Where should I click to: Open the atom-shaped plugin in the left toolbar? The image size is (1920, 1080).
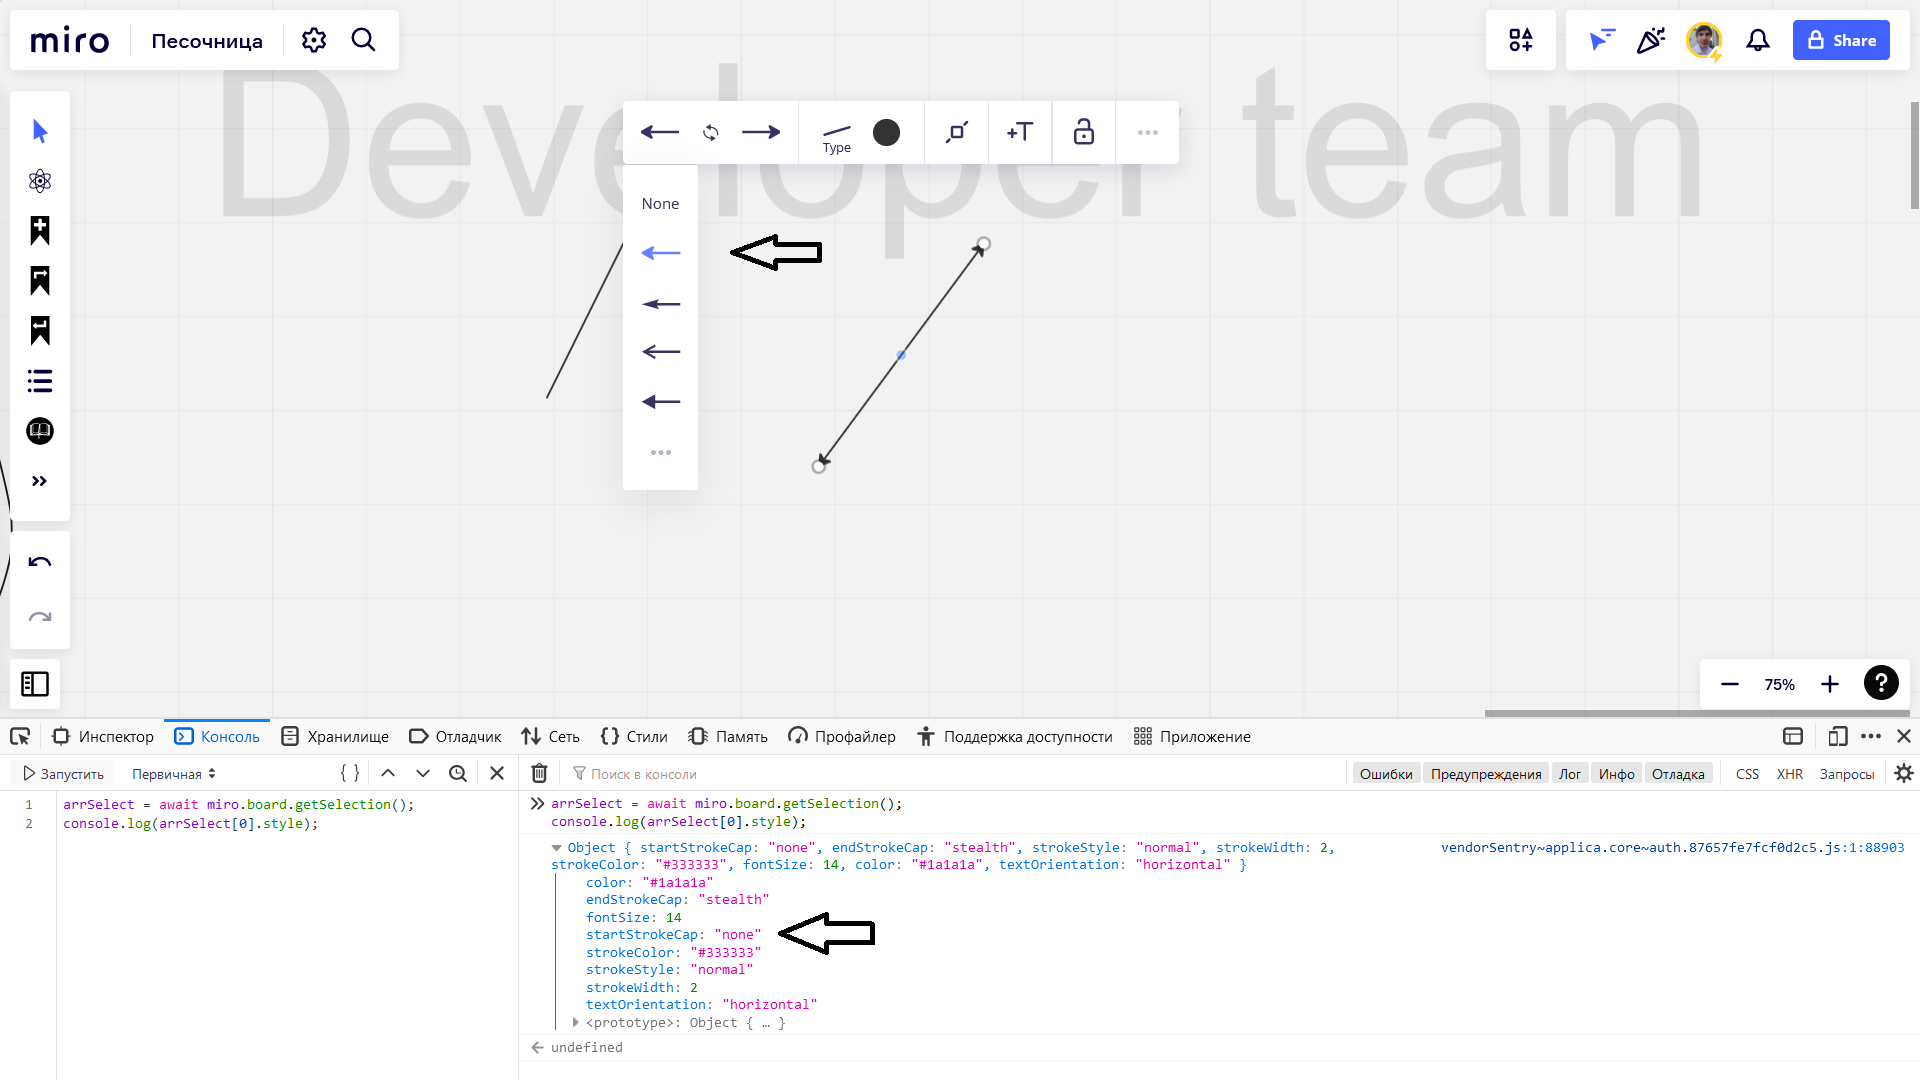pos(40,181)
